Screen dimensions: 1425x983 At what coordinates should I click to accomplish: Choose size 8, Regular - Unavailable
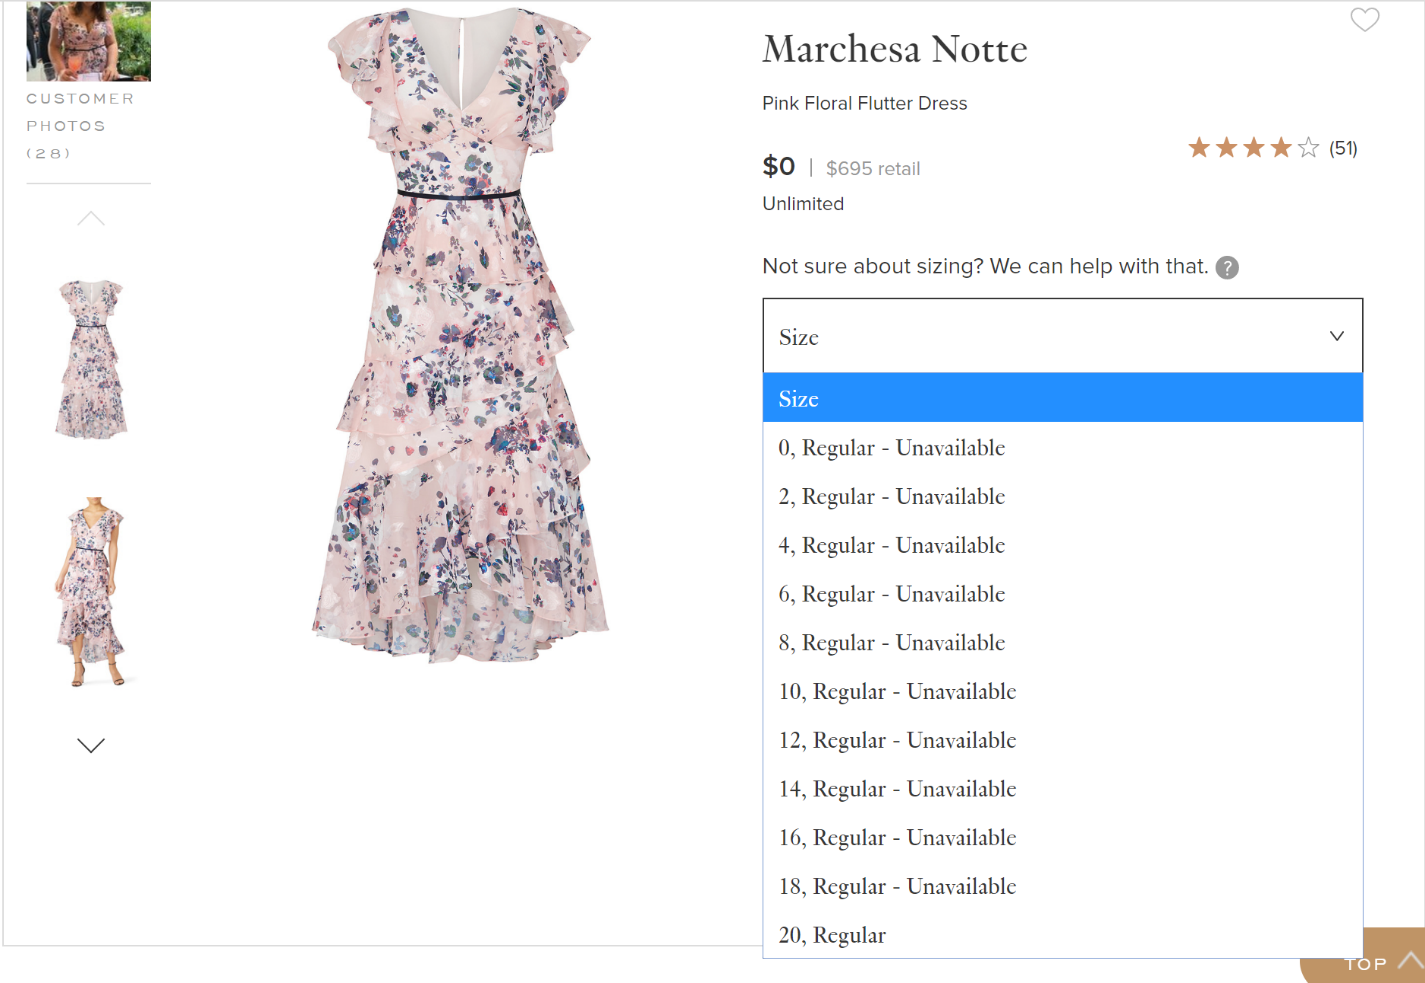[x=1062, y=642]
